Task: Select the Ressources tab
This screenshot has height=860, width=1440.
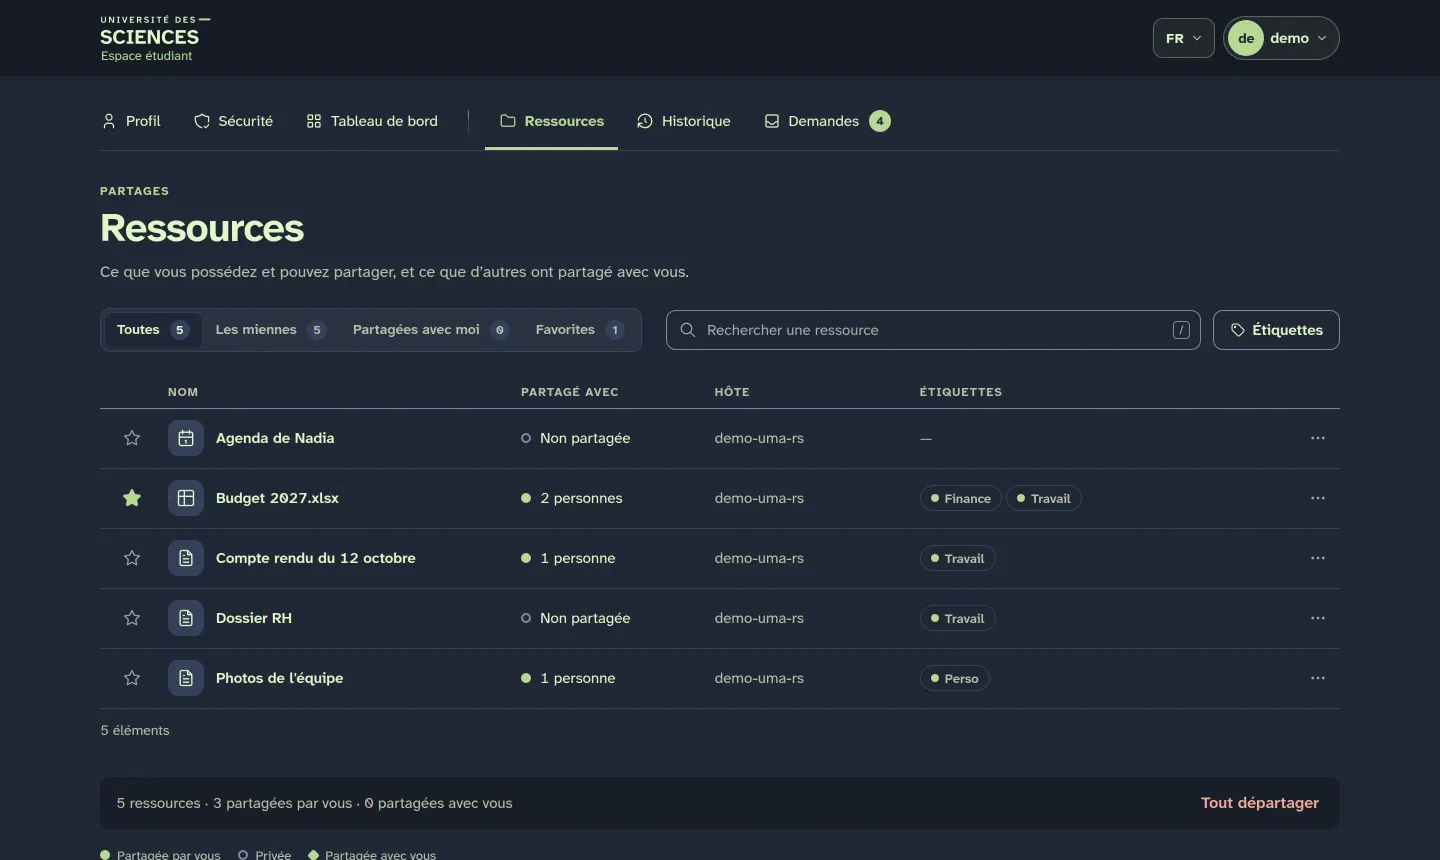Action: tap(552, 121)
